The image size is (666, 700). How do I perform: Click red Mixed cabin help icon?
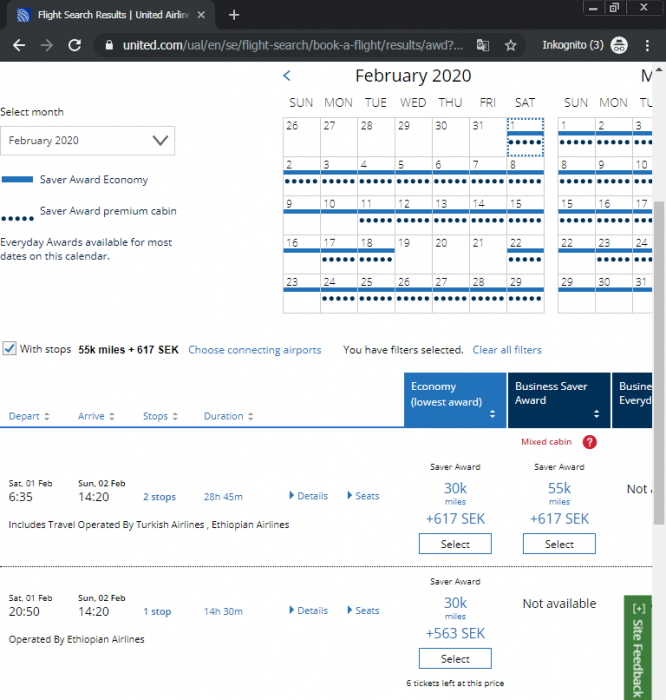click(589, 442)
